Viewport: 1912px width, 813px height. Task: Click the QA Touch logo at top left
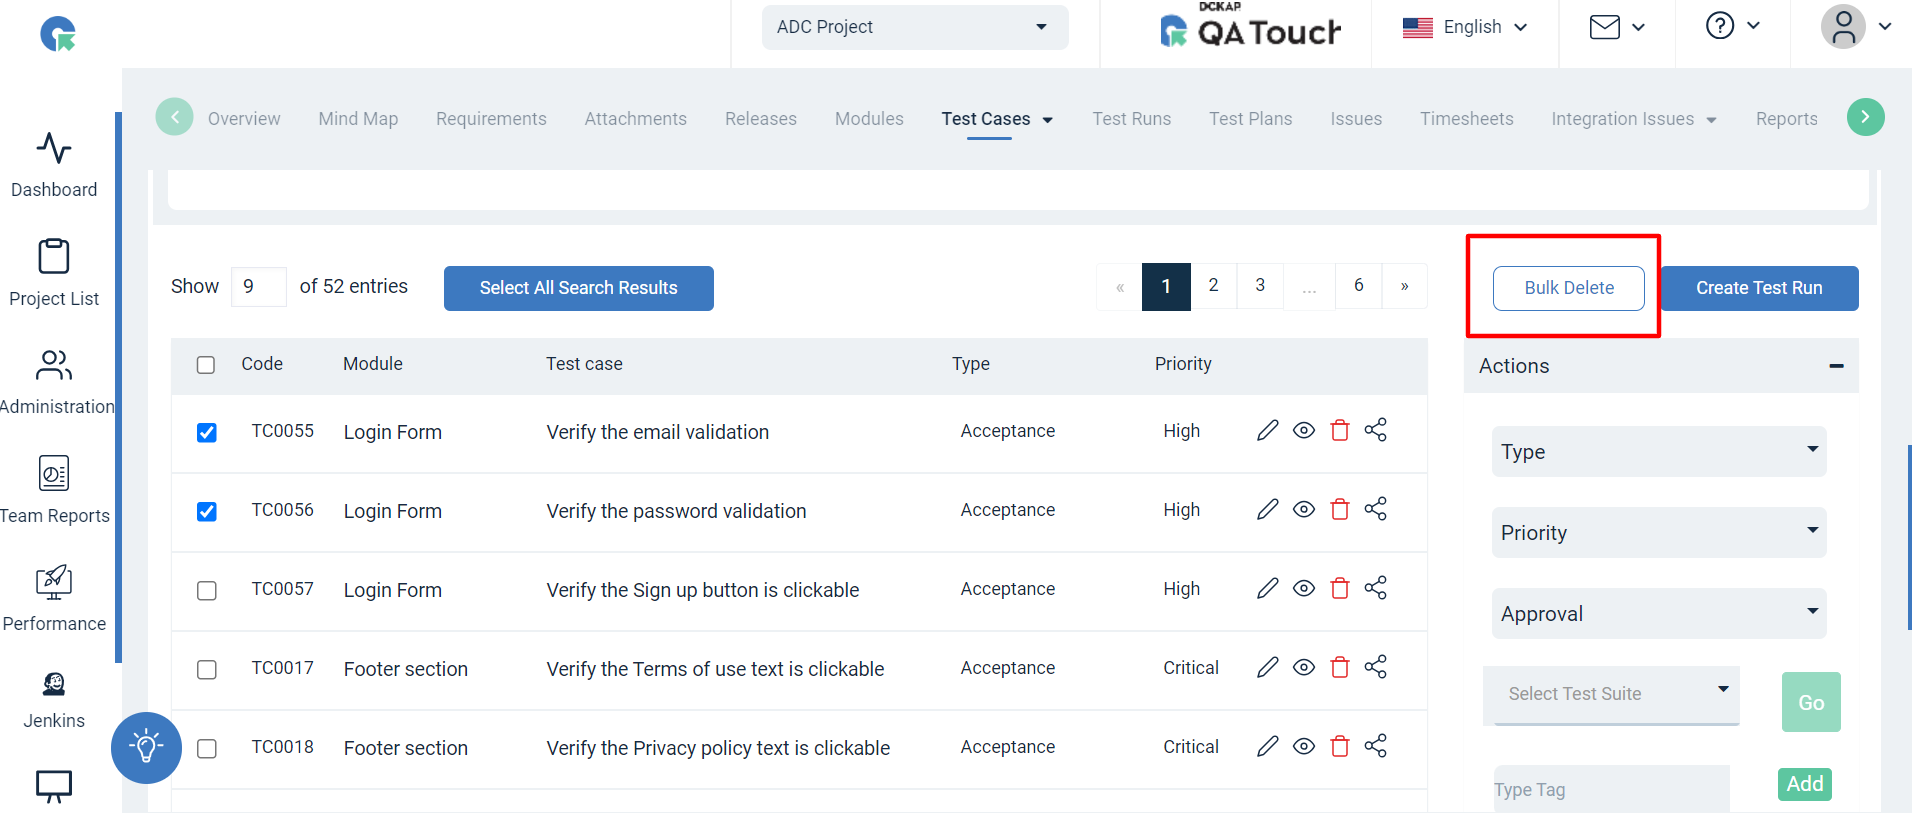pyautogui.click(x=58, y=34)
